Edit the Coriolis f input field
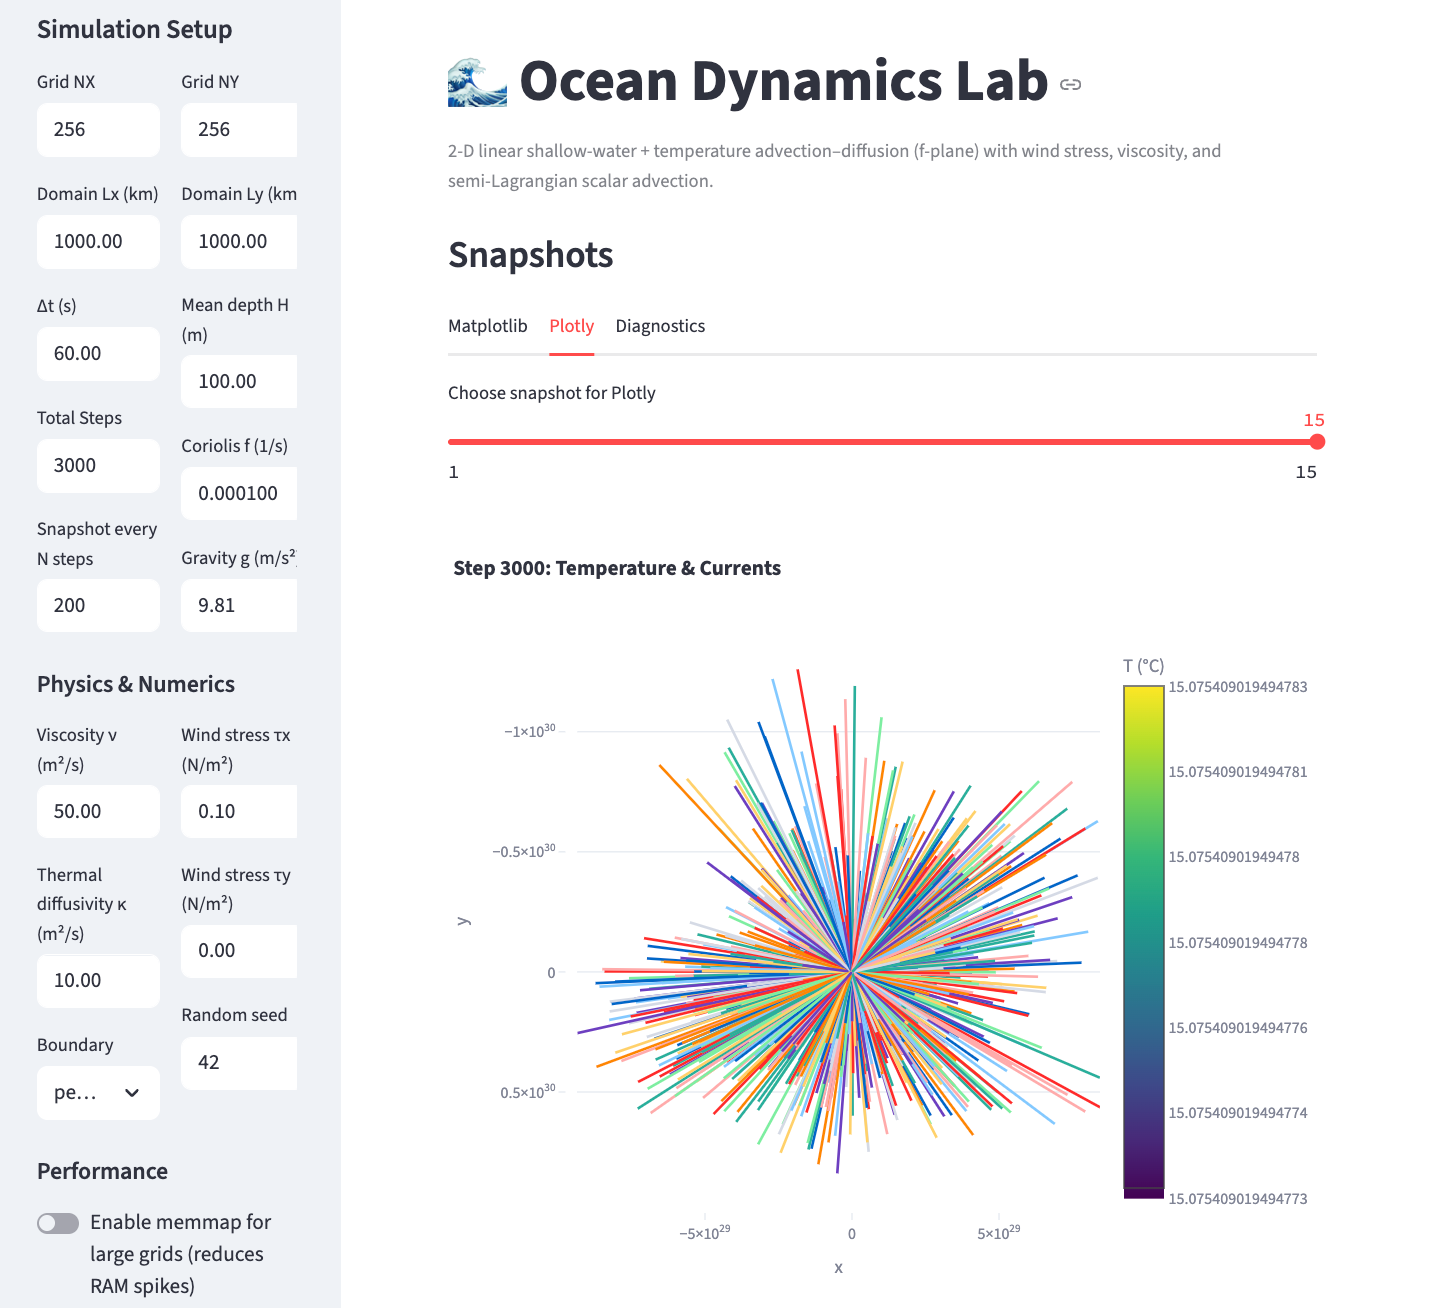 [238, 494]
